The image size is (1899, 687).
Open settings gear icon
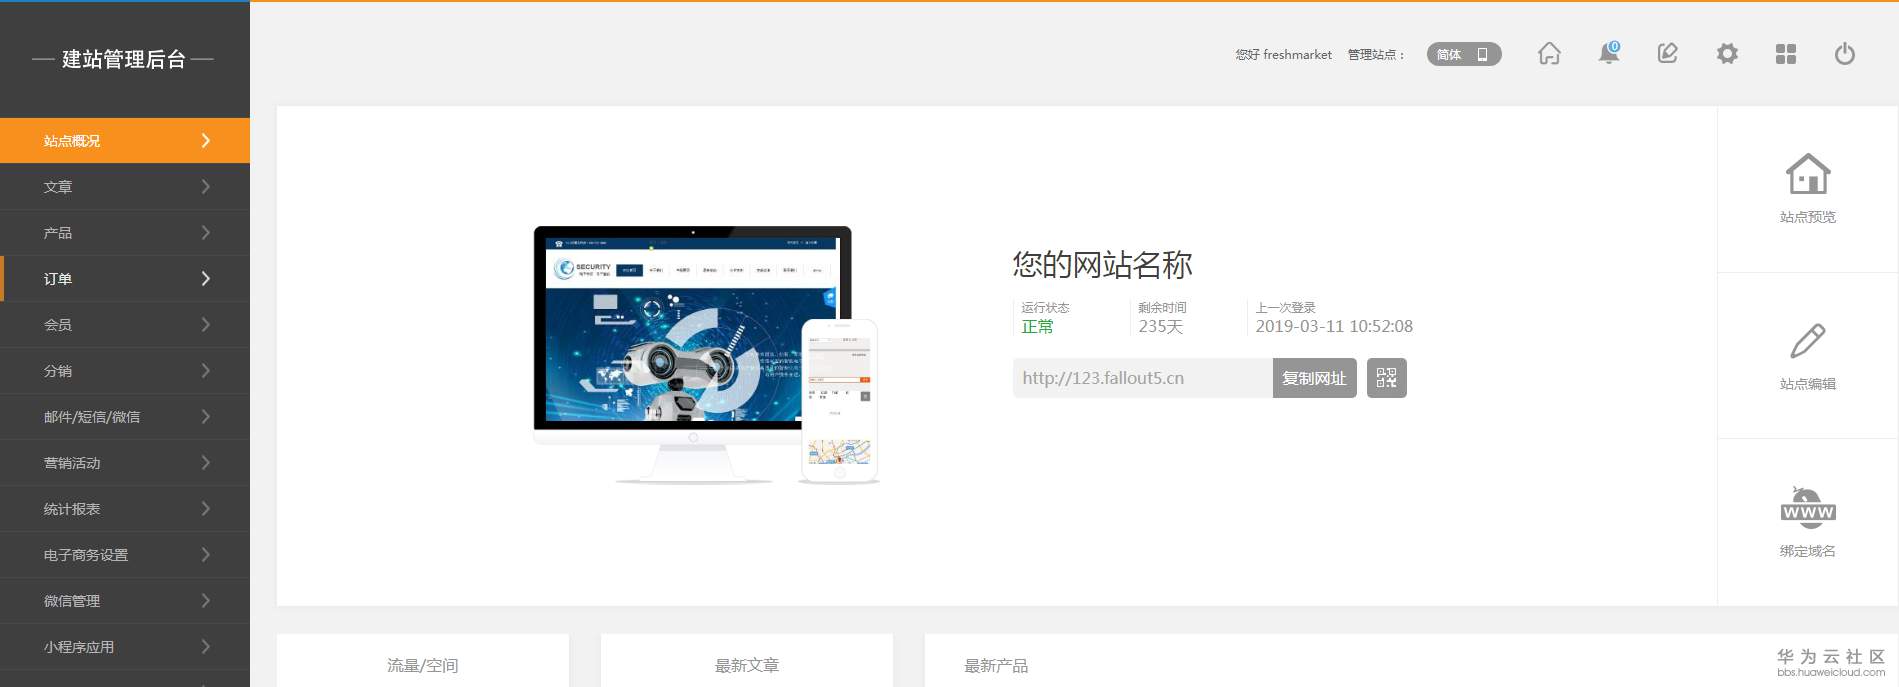pyautogui.click(x=1727, y=54)
